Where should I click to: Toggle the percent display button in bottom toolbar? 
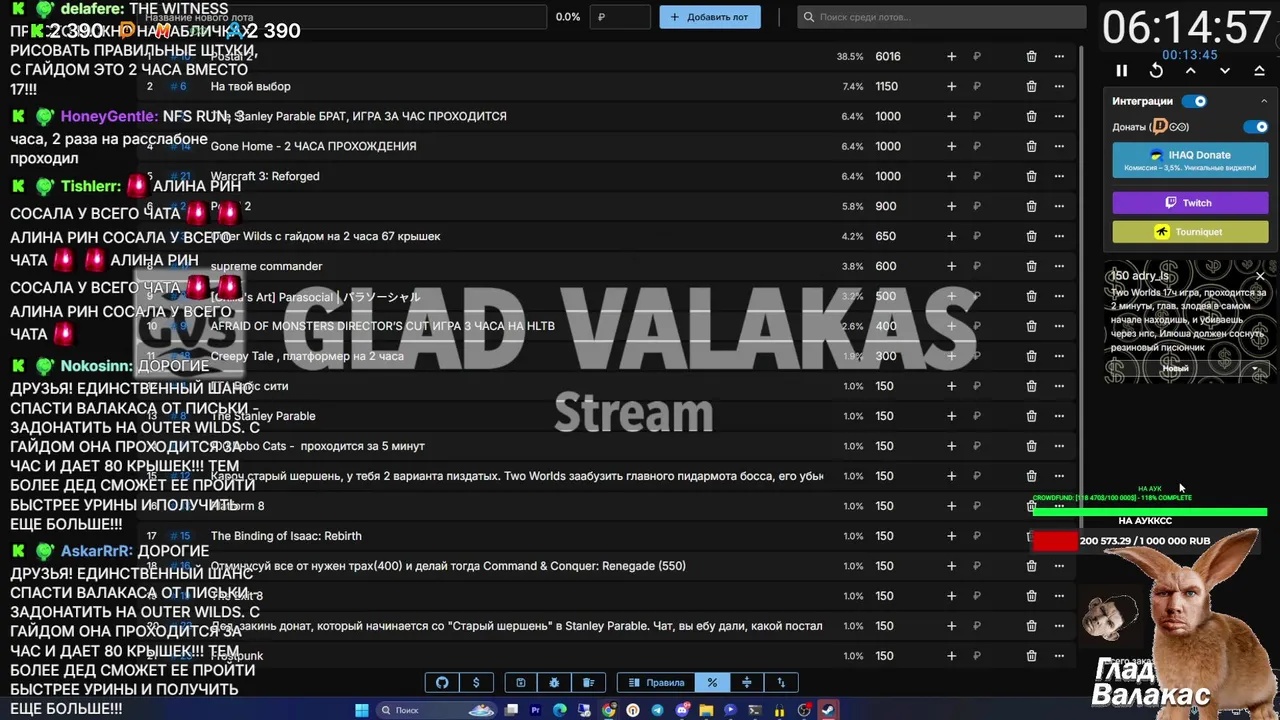pyautogui.click(x=712, y=683)
